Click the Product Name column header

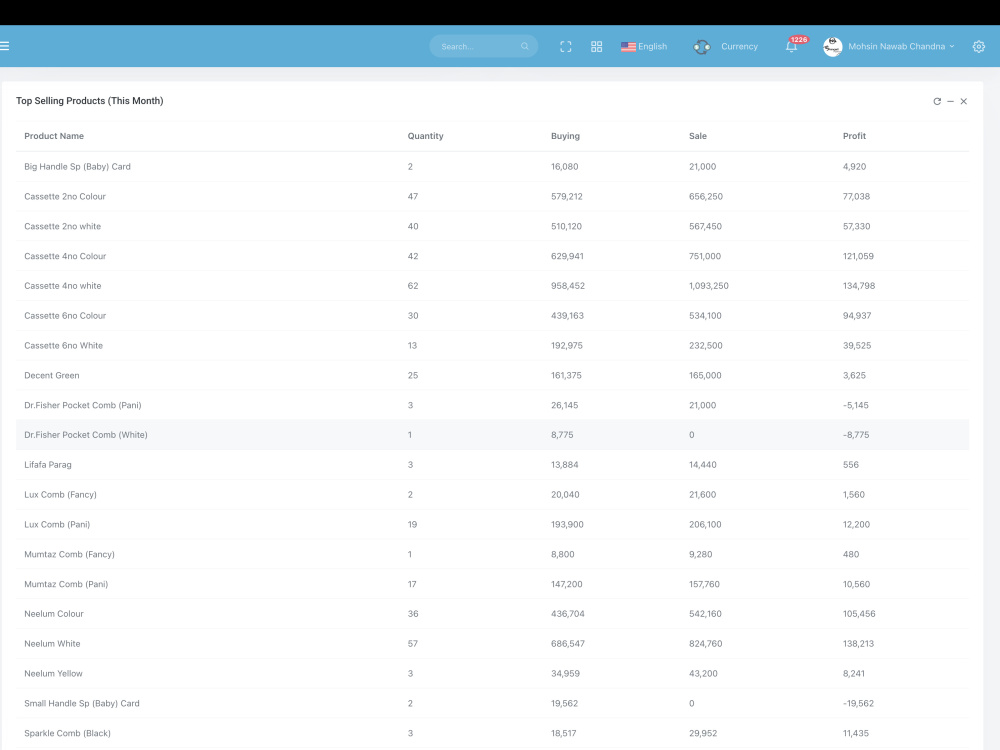[54, 136]
